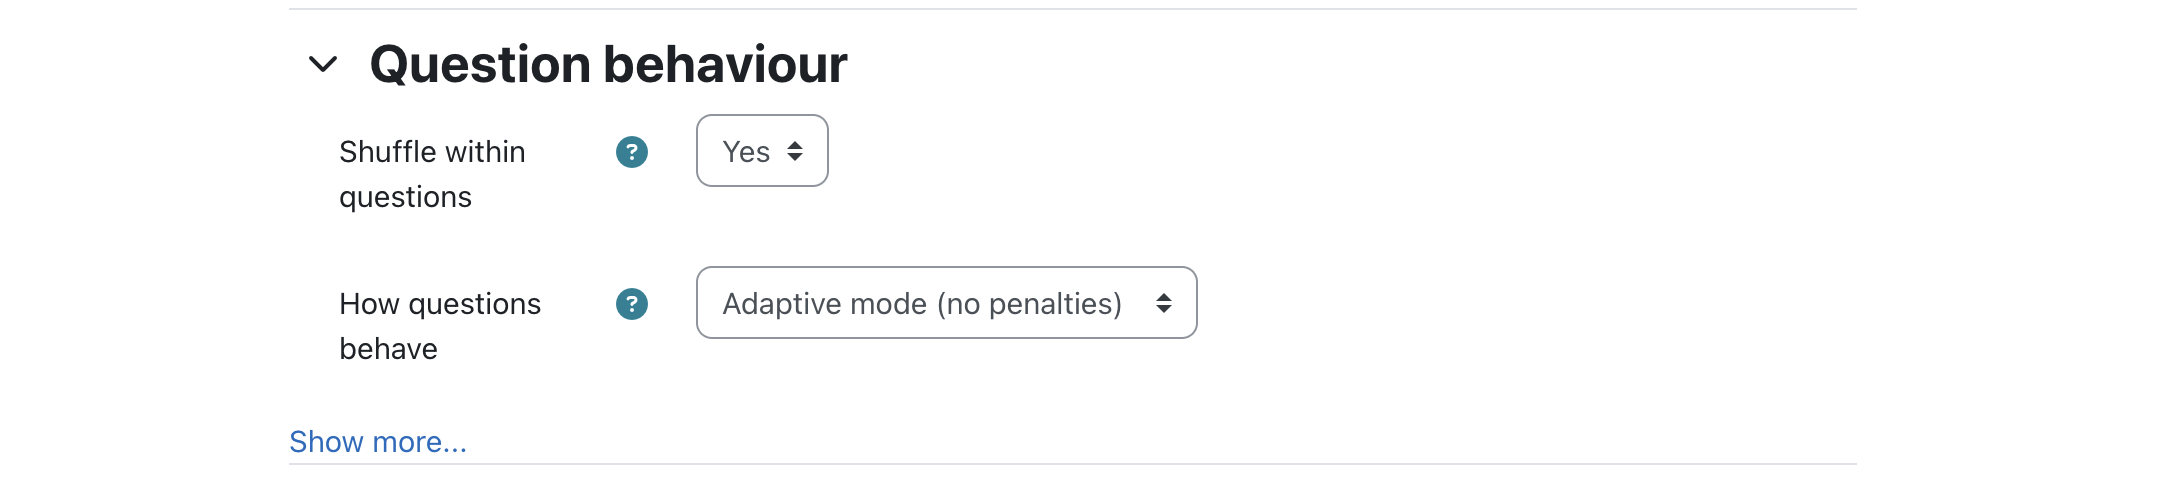
Task: Select the How questions behave label
Action: click(440, 326)
